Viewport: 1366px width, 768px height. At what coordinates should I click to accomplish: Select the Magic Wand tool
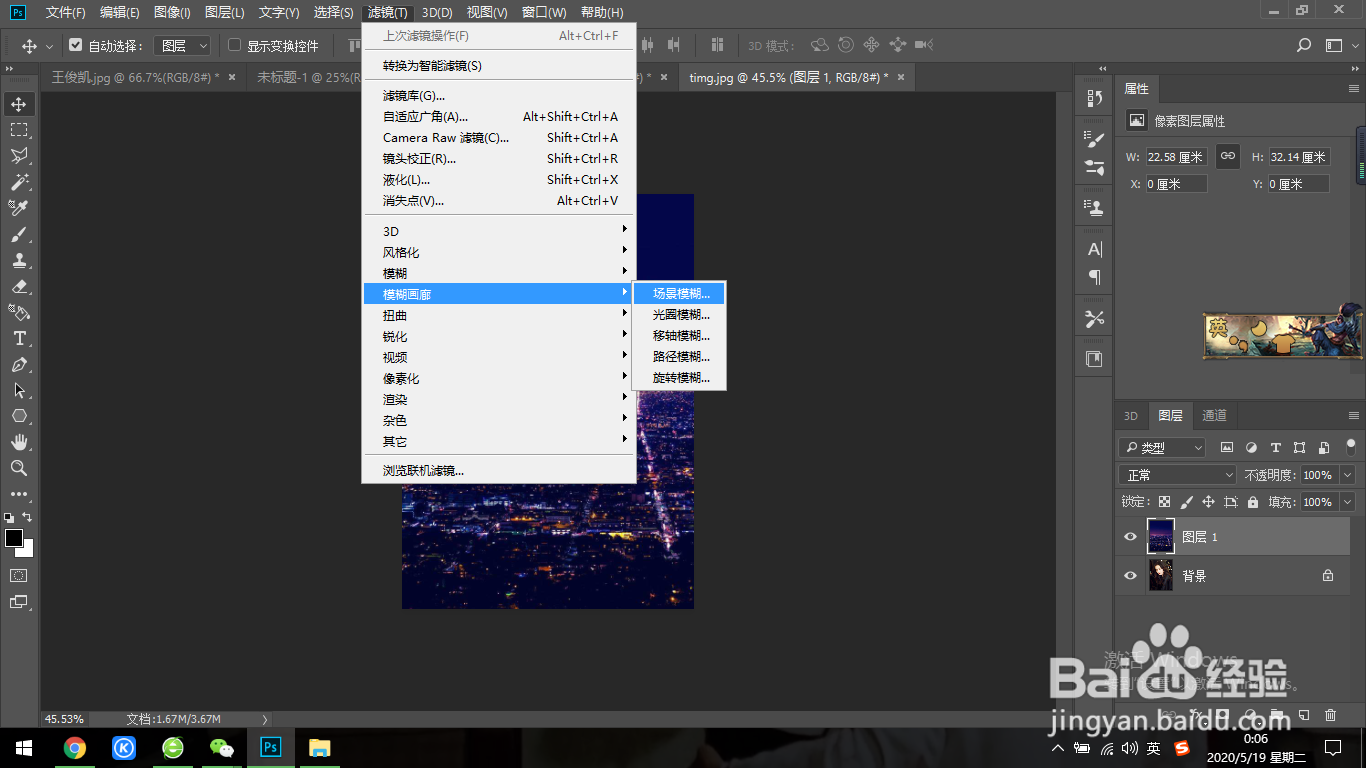[x=19, y=182]
